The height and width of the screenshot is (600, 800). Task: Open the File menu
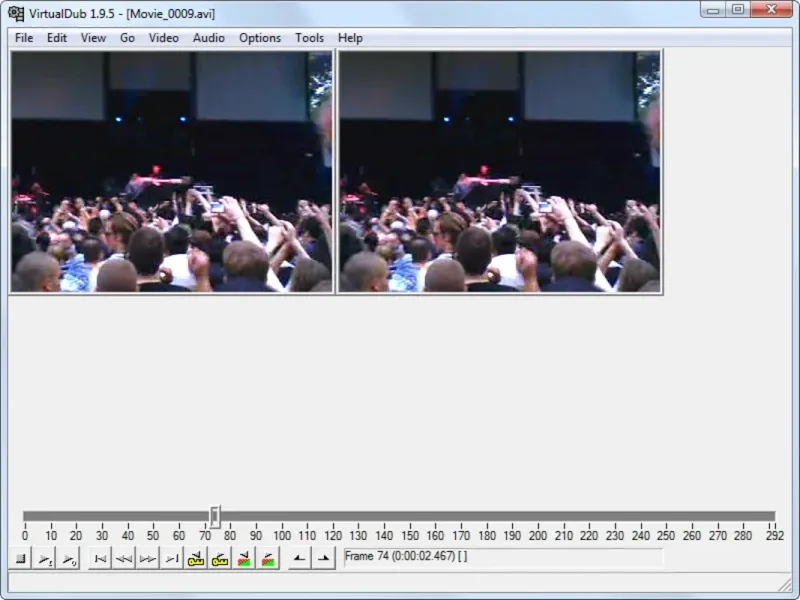pos(24,38)
